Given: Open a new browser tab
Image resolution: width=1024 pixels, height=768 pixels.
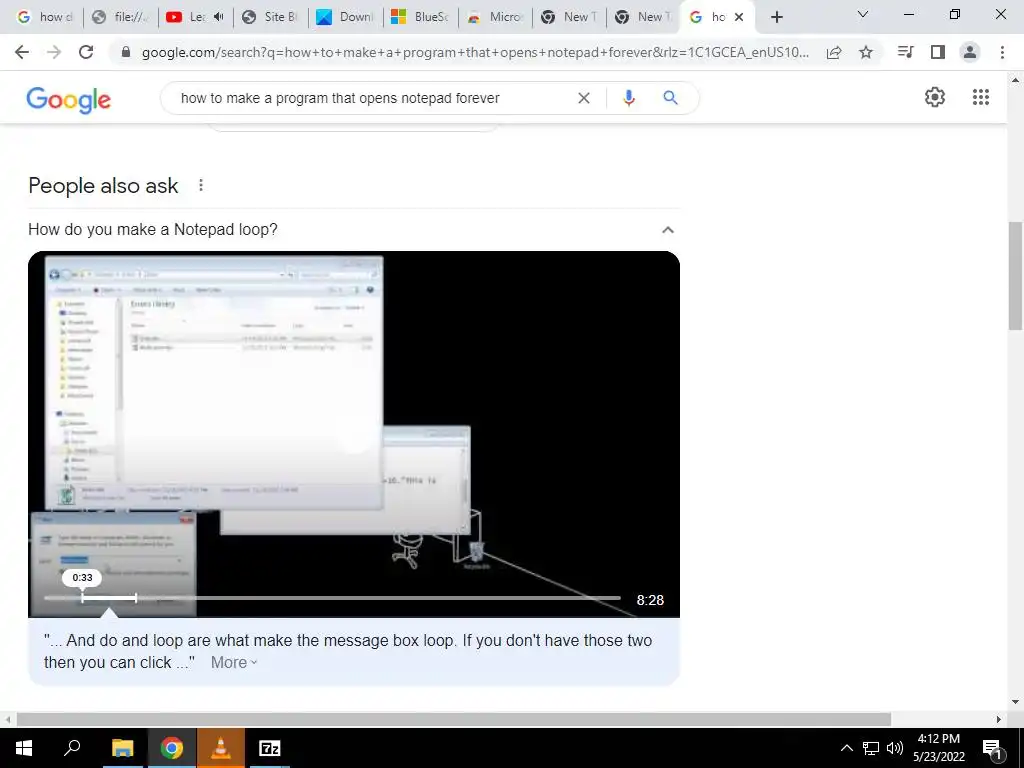Looking at the screenshot, I should click(x=776, y=17).
